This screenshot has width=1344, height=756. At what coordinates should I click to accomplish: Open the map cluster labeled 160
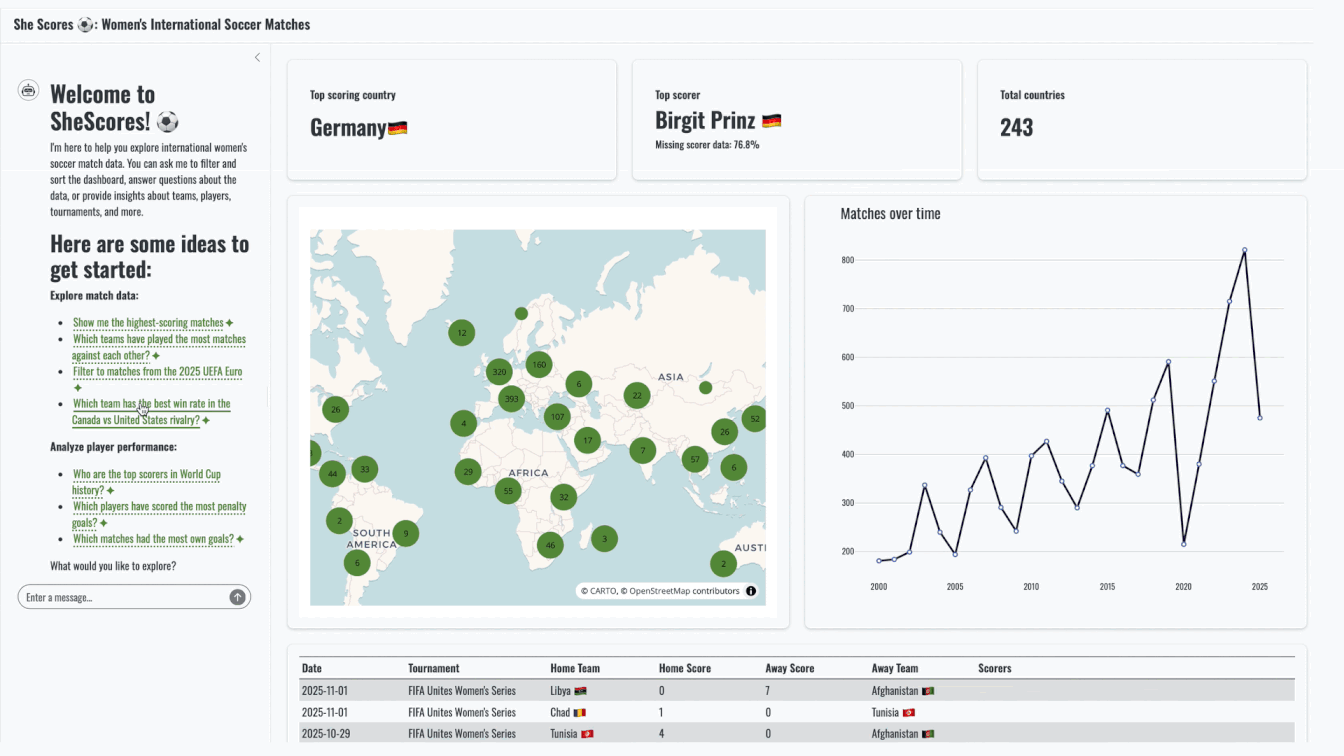click(539, 365)
